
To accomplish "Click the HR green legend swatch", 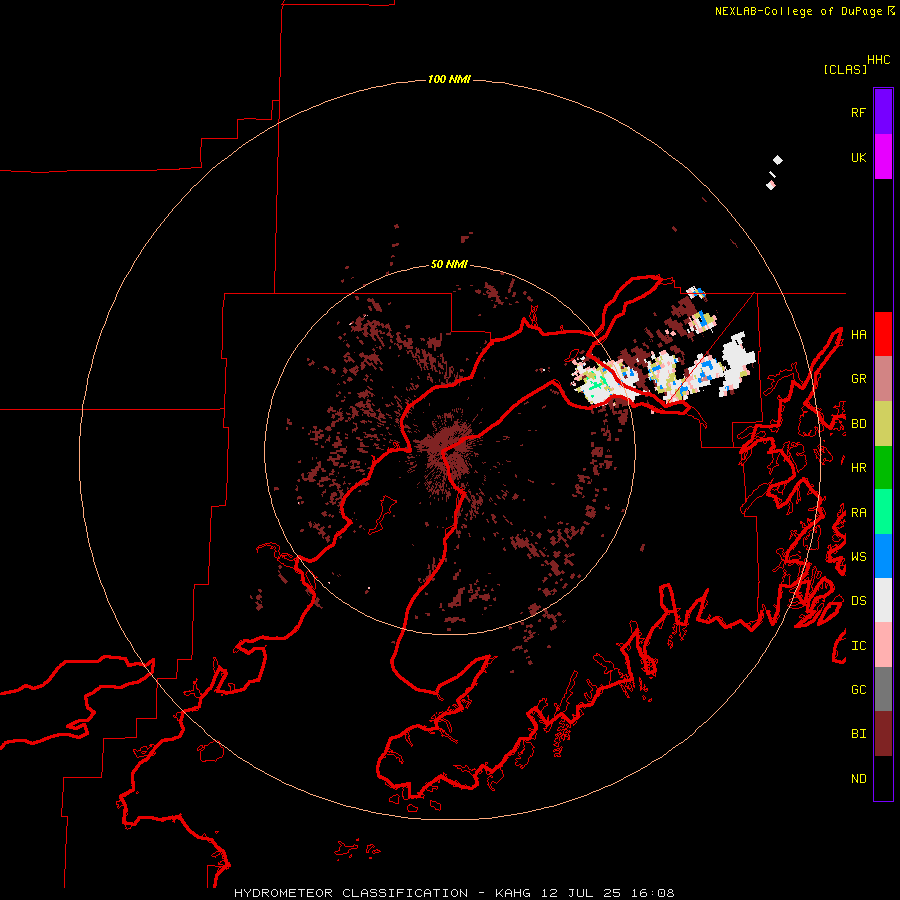I will pos(883,468).
